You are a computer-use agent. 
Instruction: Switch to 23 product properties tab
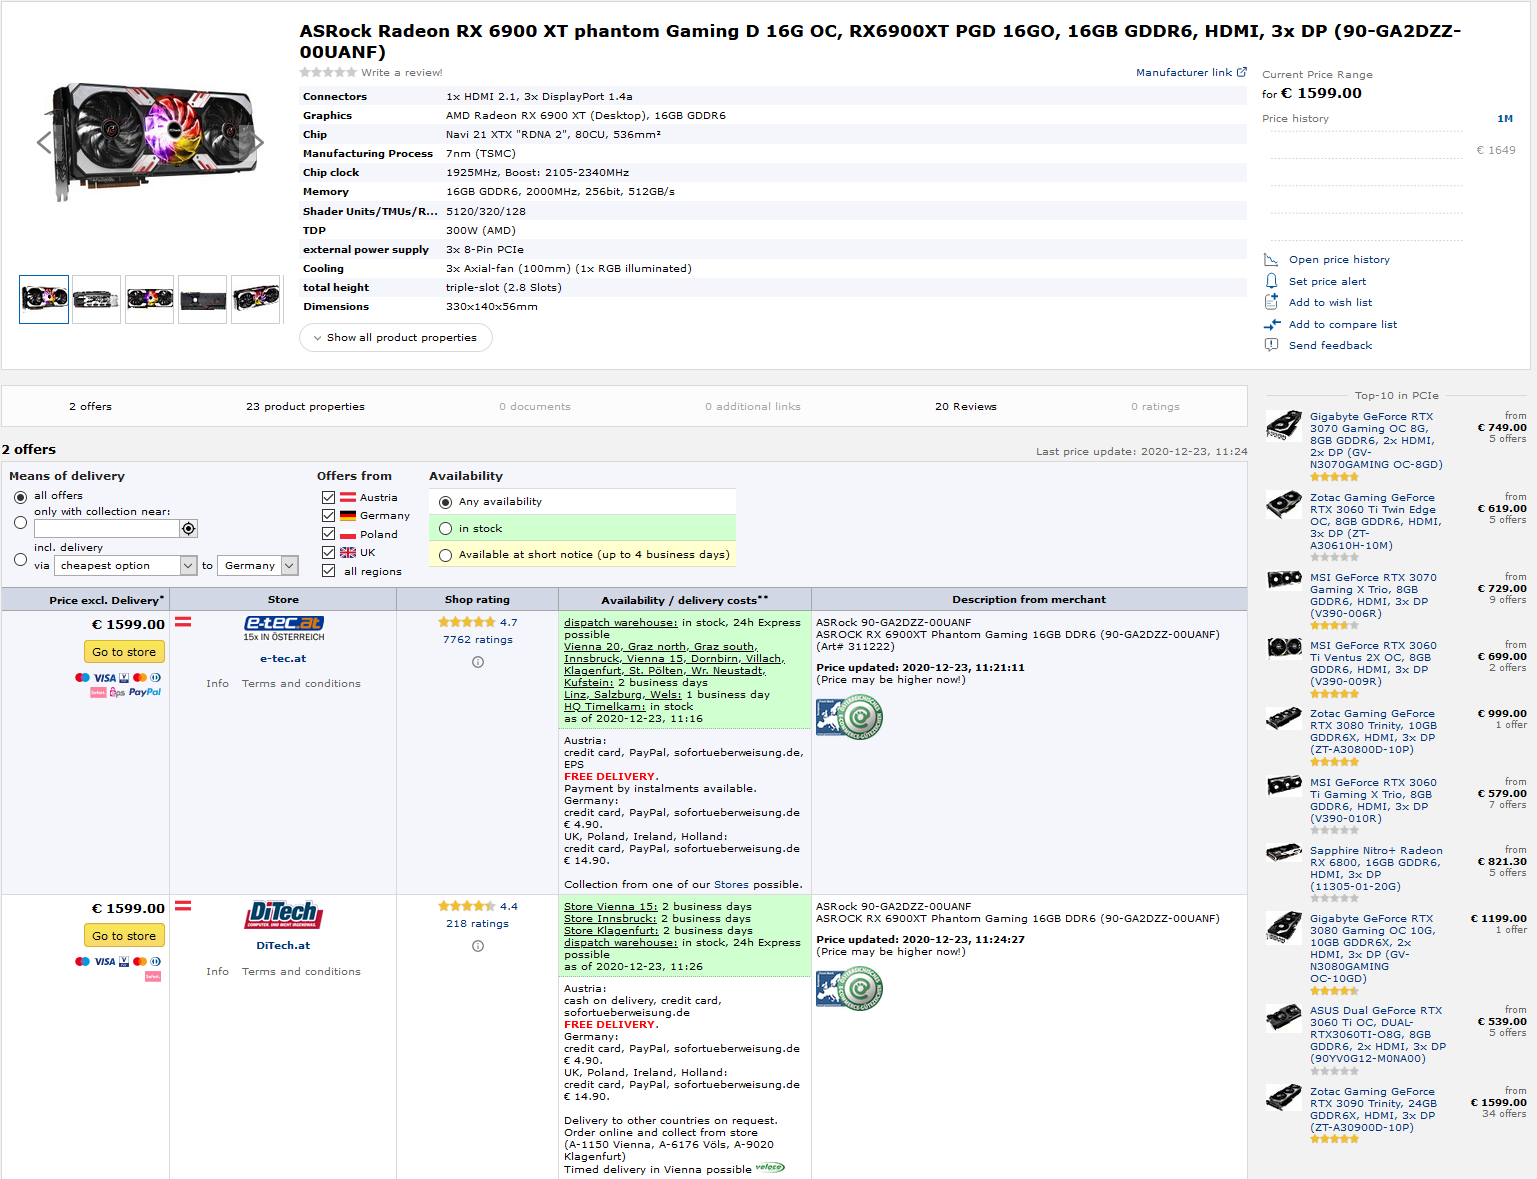(x=305, y=406)
